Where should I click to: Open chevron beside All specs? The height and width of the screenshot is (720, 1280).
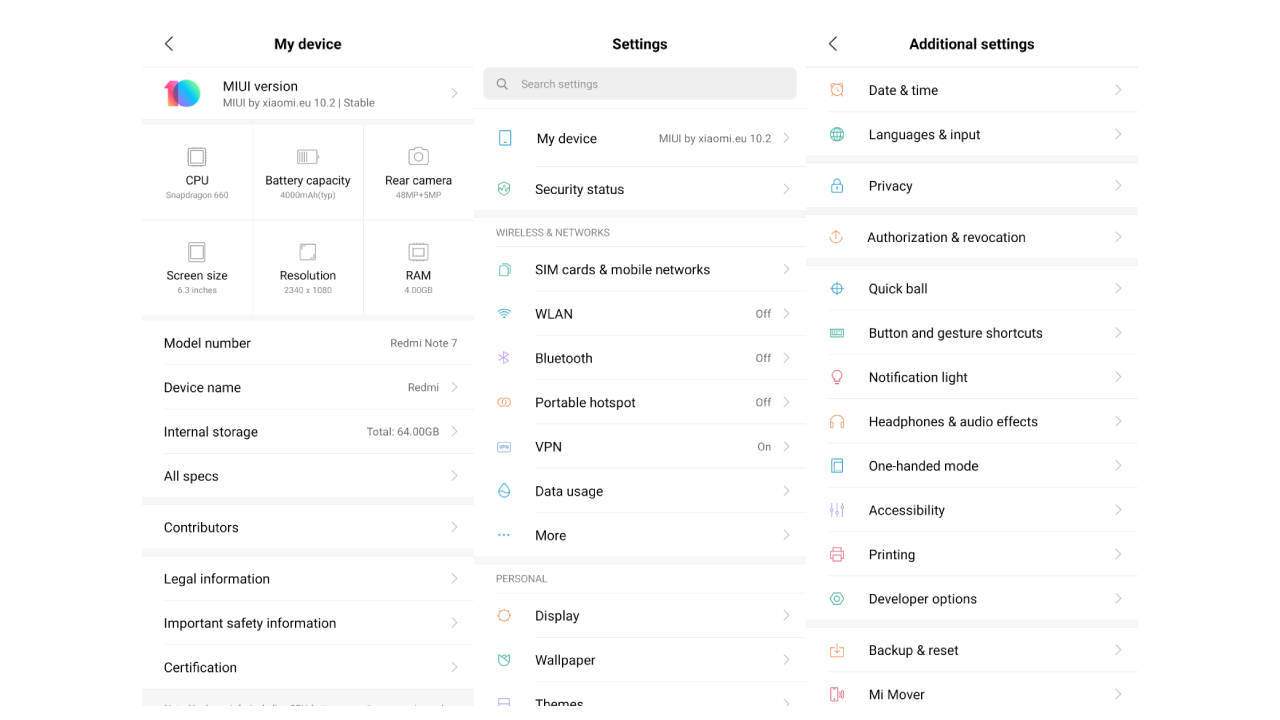tap(454, 476)
